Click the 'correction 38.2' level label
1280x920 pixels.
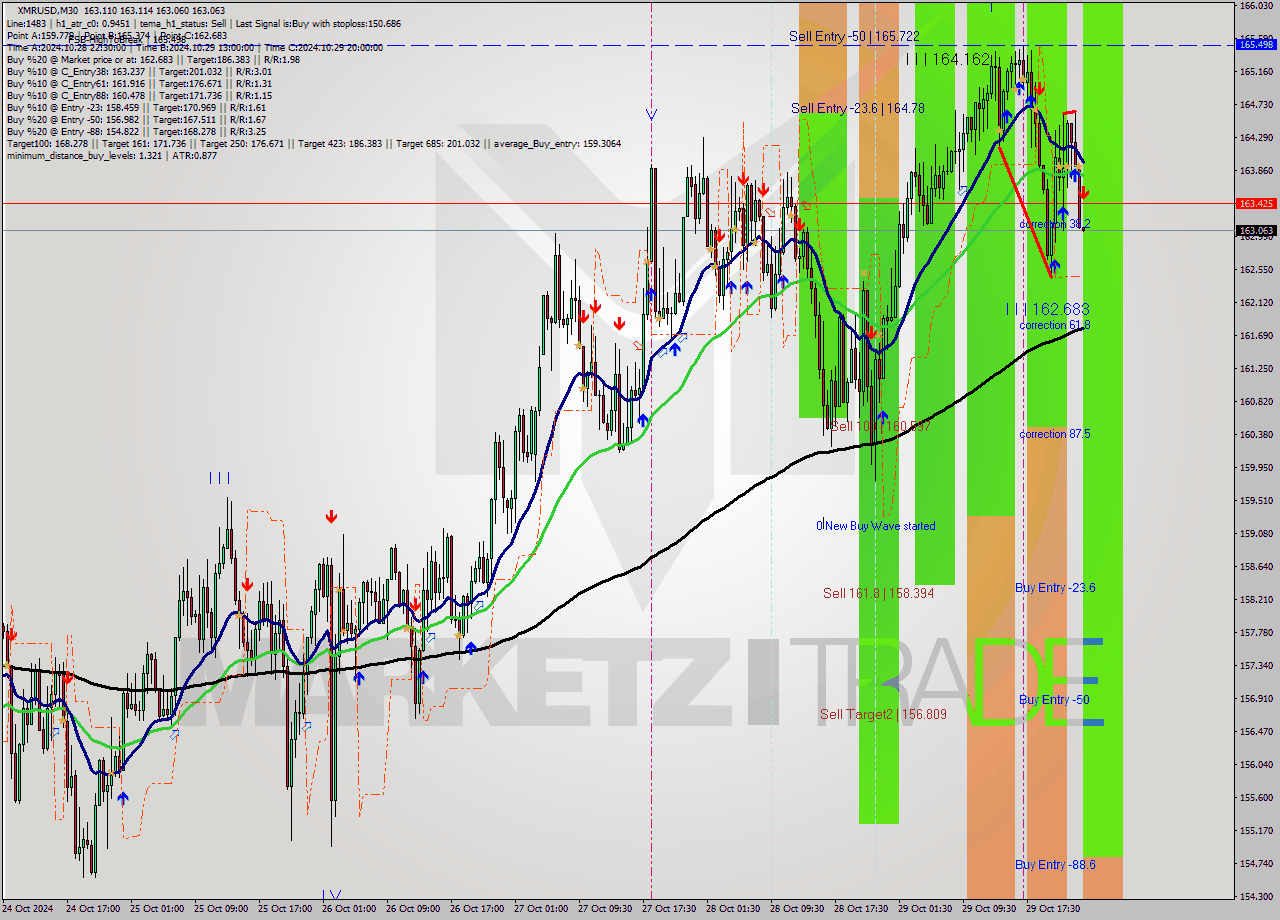(x=1055, y=225)
